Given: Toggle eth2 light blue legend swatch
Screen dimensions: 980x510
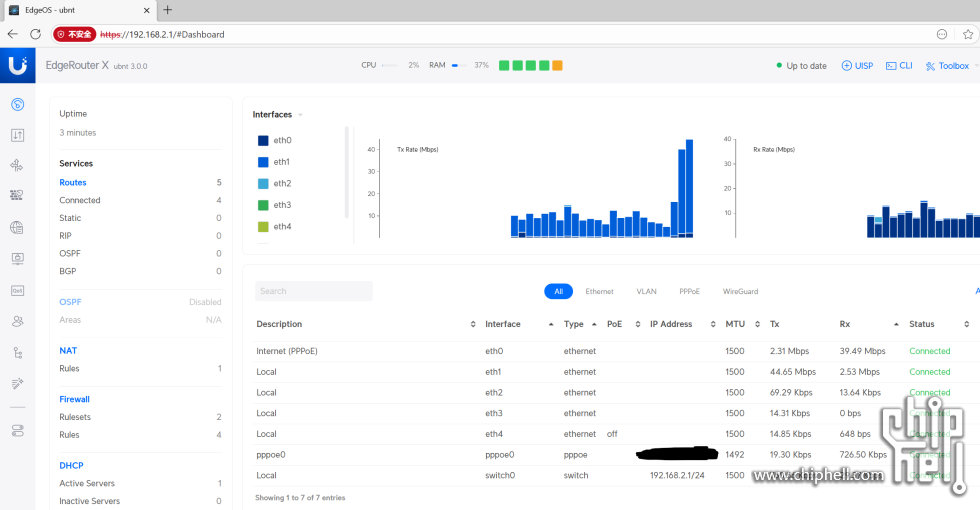Looking at the screenshot, I should tap(263, 184).
